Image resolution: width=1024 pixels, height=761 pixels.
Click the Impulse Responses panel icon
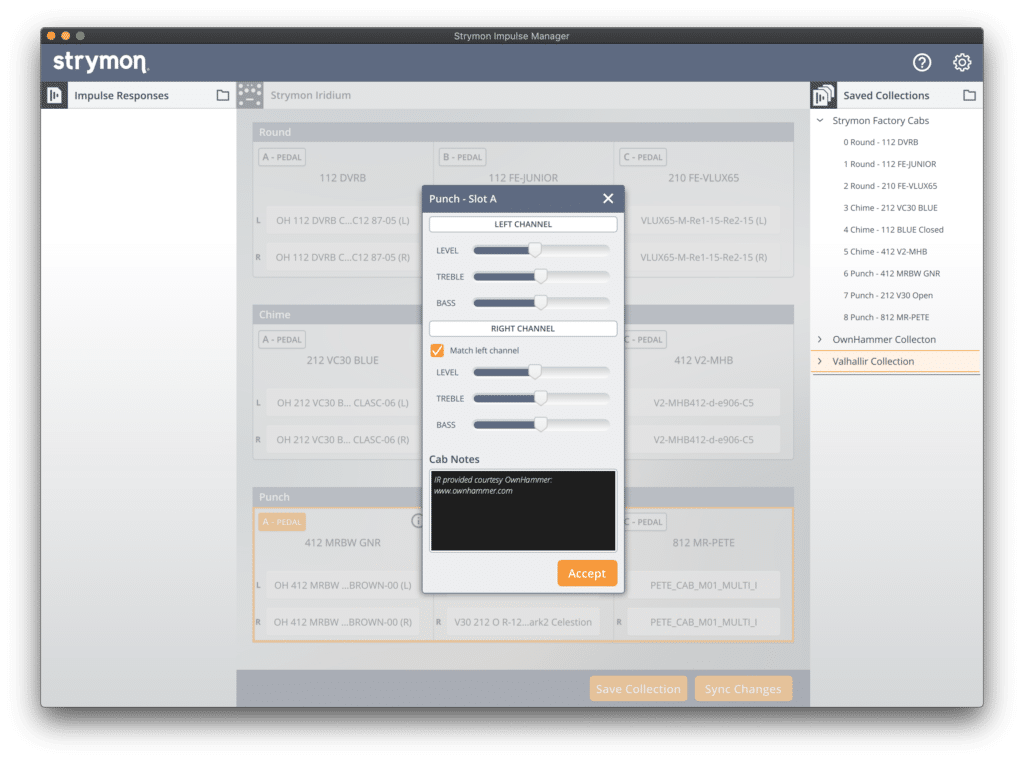(x=54, y=95)
